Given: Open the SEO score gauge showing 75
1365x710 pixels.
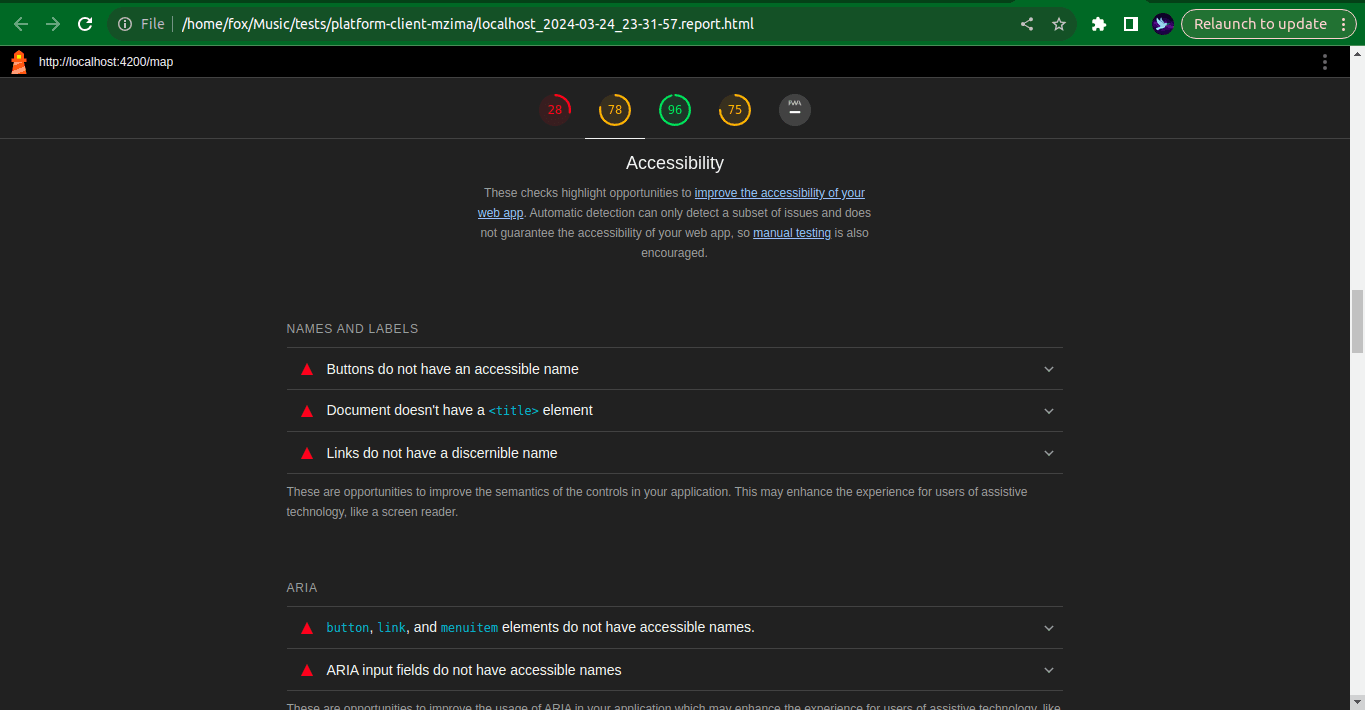Looking at the screenshot, I should click(735, 110).
